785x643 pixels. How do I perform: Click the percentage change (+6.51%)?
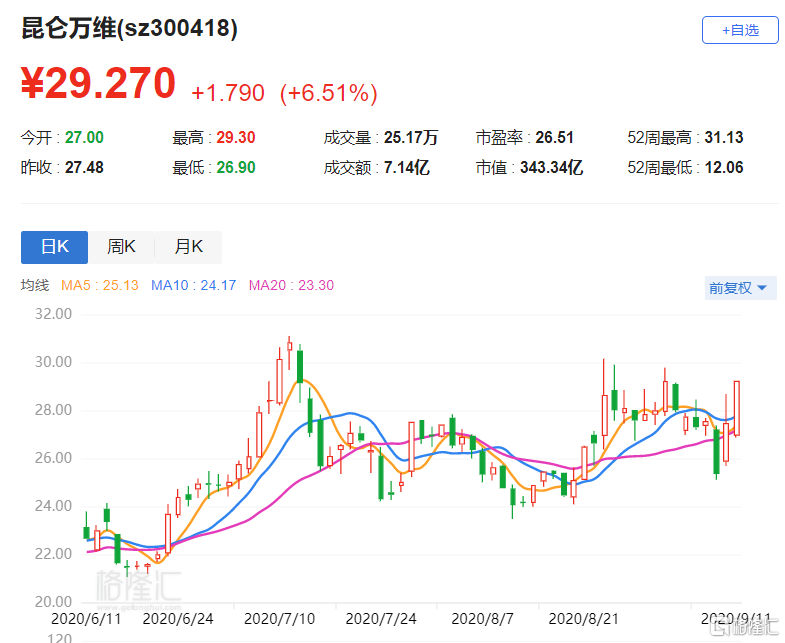[328, 93]
